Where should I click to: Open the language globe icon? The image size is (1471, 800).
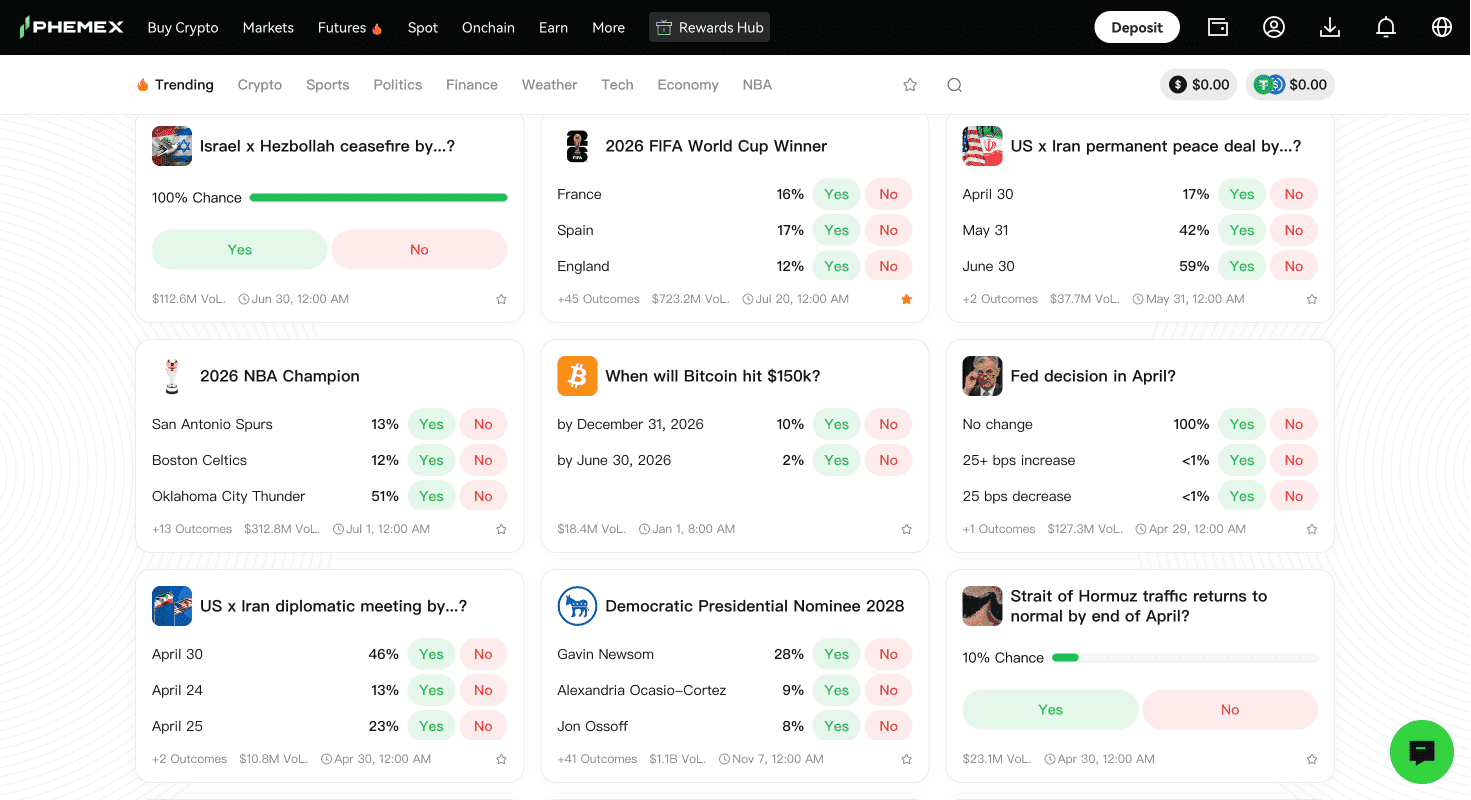1442,27
